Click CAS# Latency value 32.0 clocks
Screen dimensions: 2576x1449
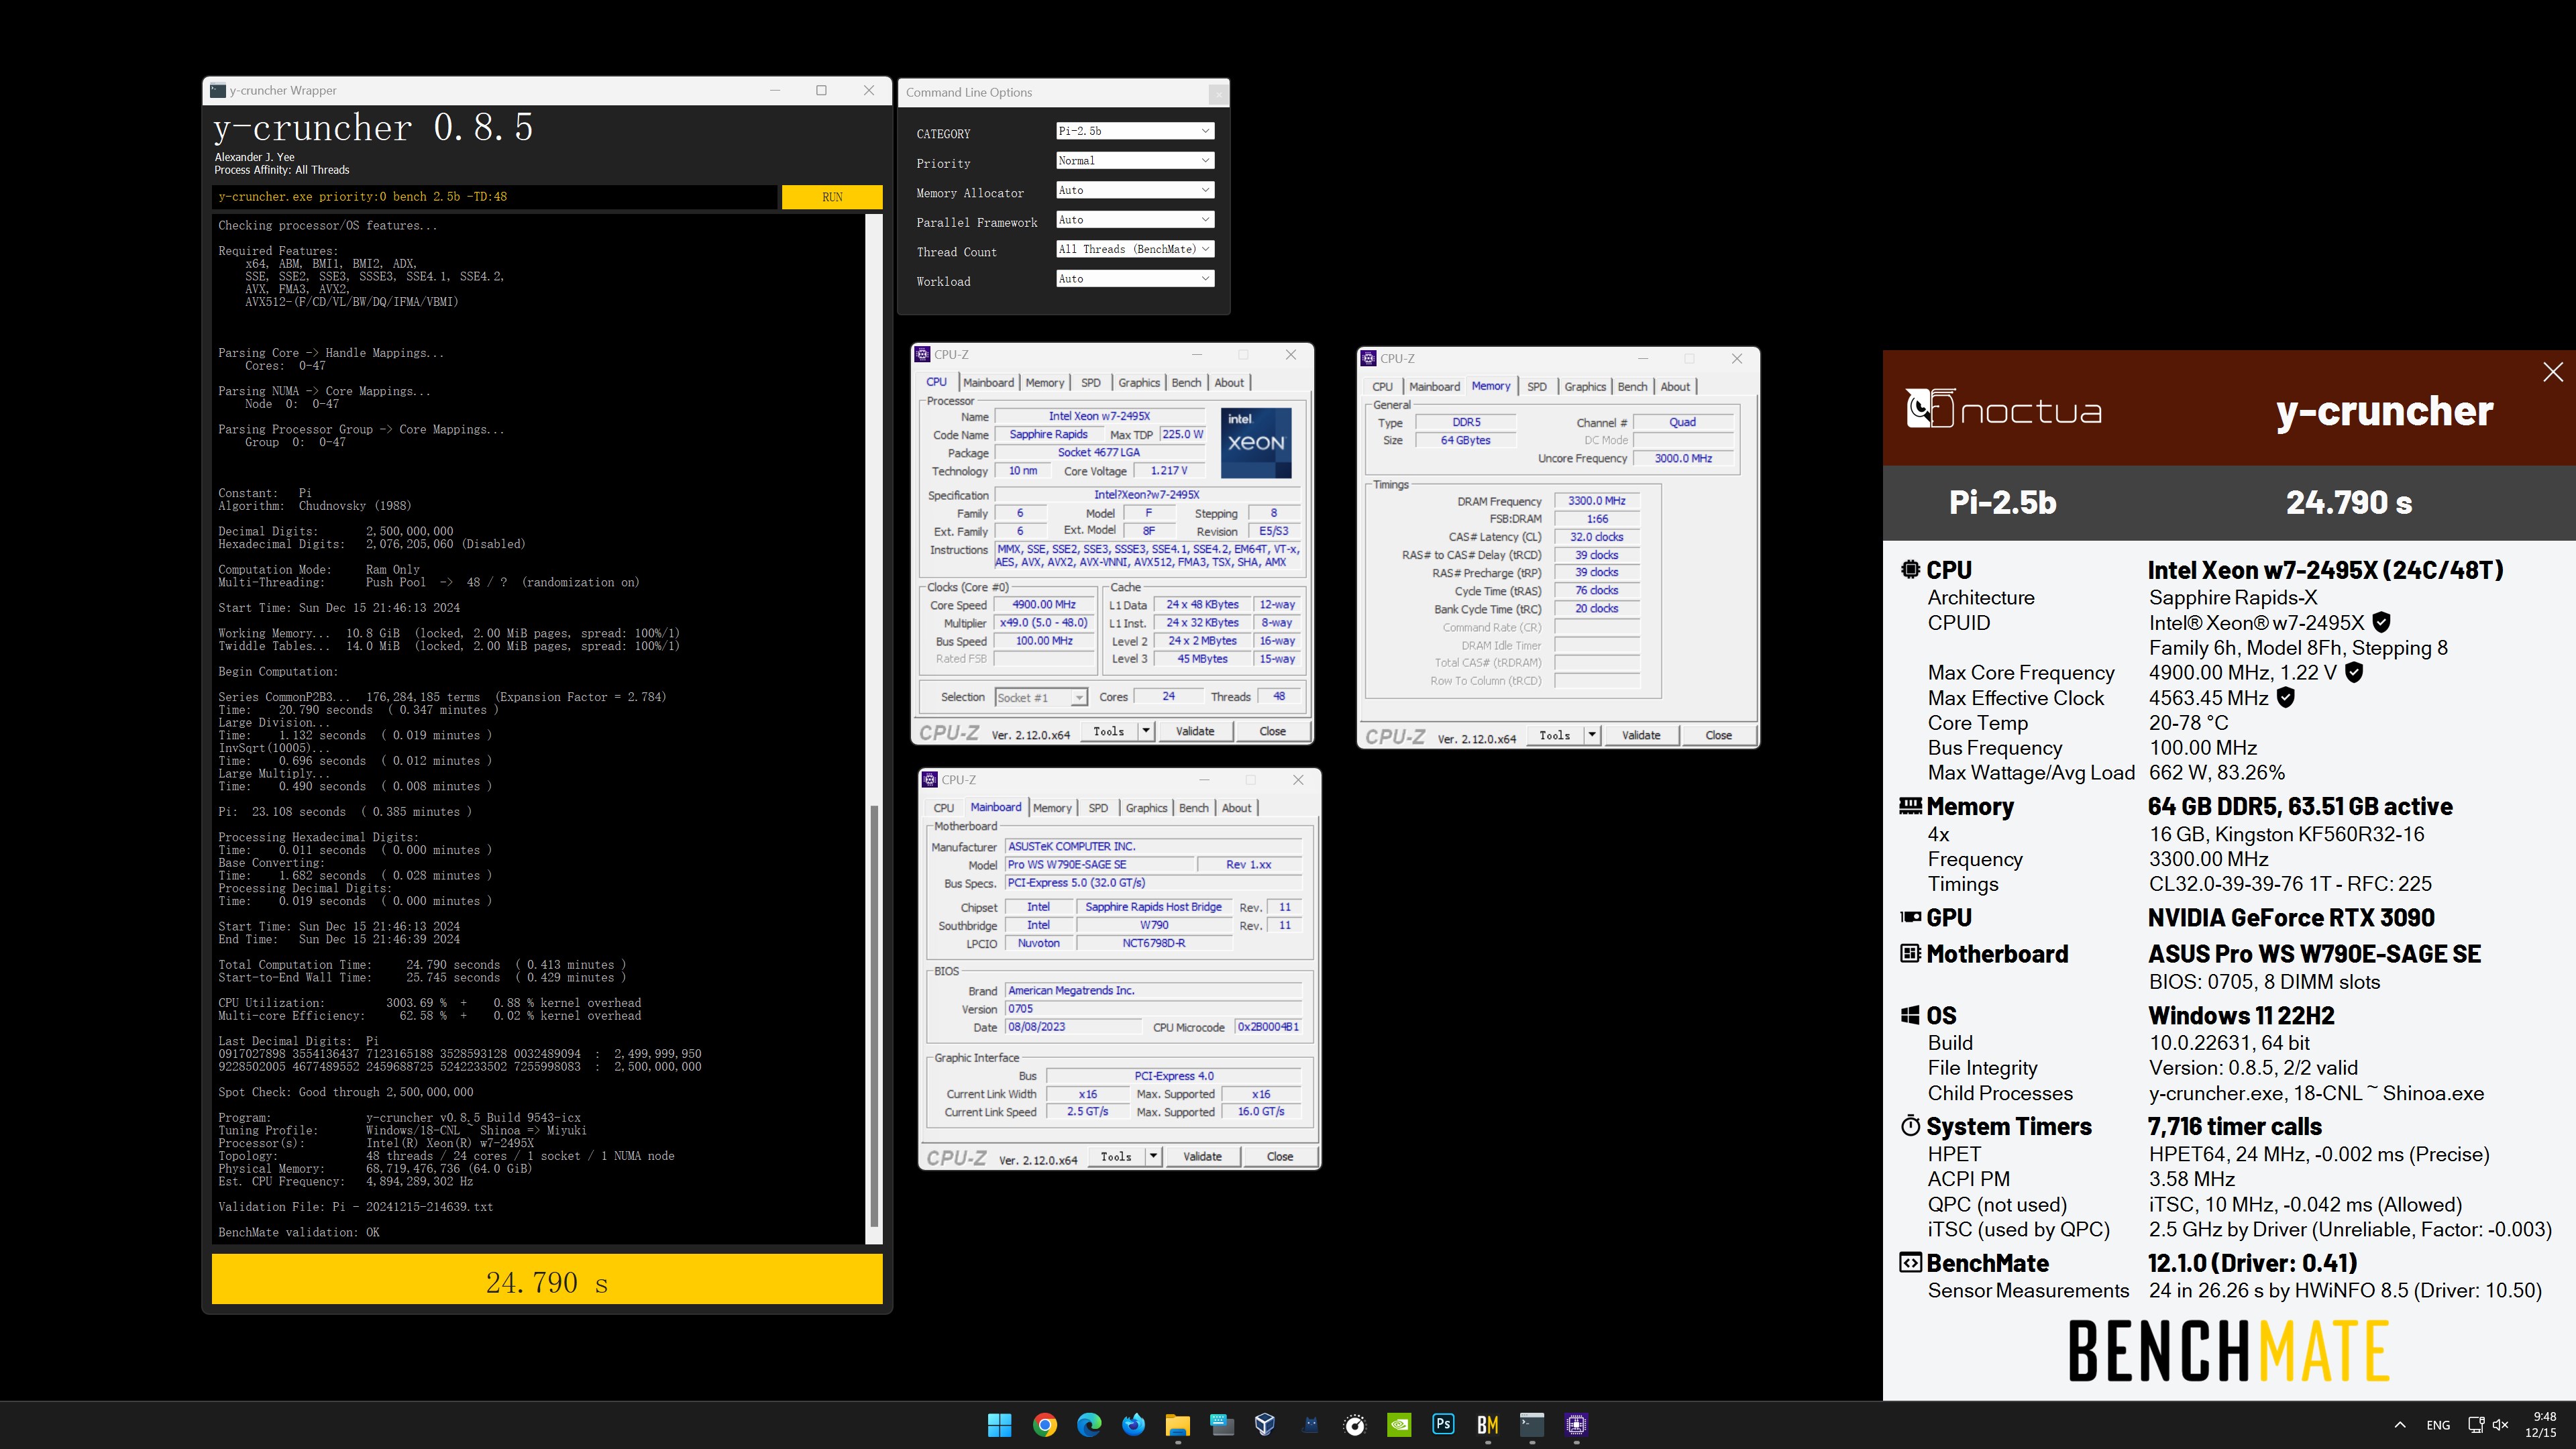[1596, 537]
